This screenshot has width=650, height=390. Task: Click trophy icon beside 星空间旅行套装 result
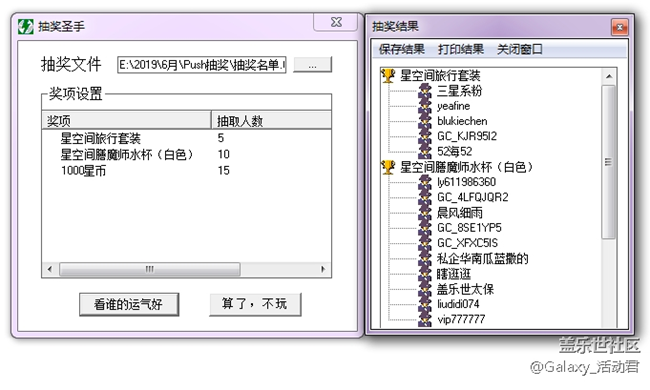(x=388, y=75)
